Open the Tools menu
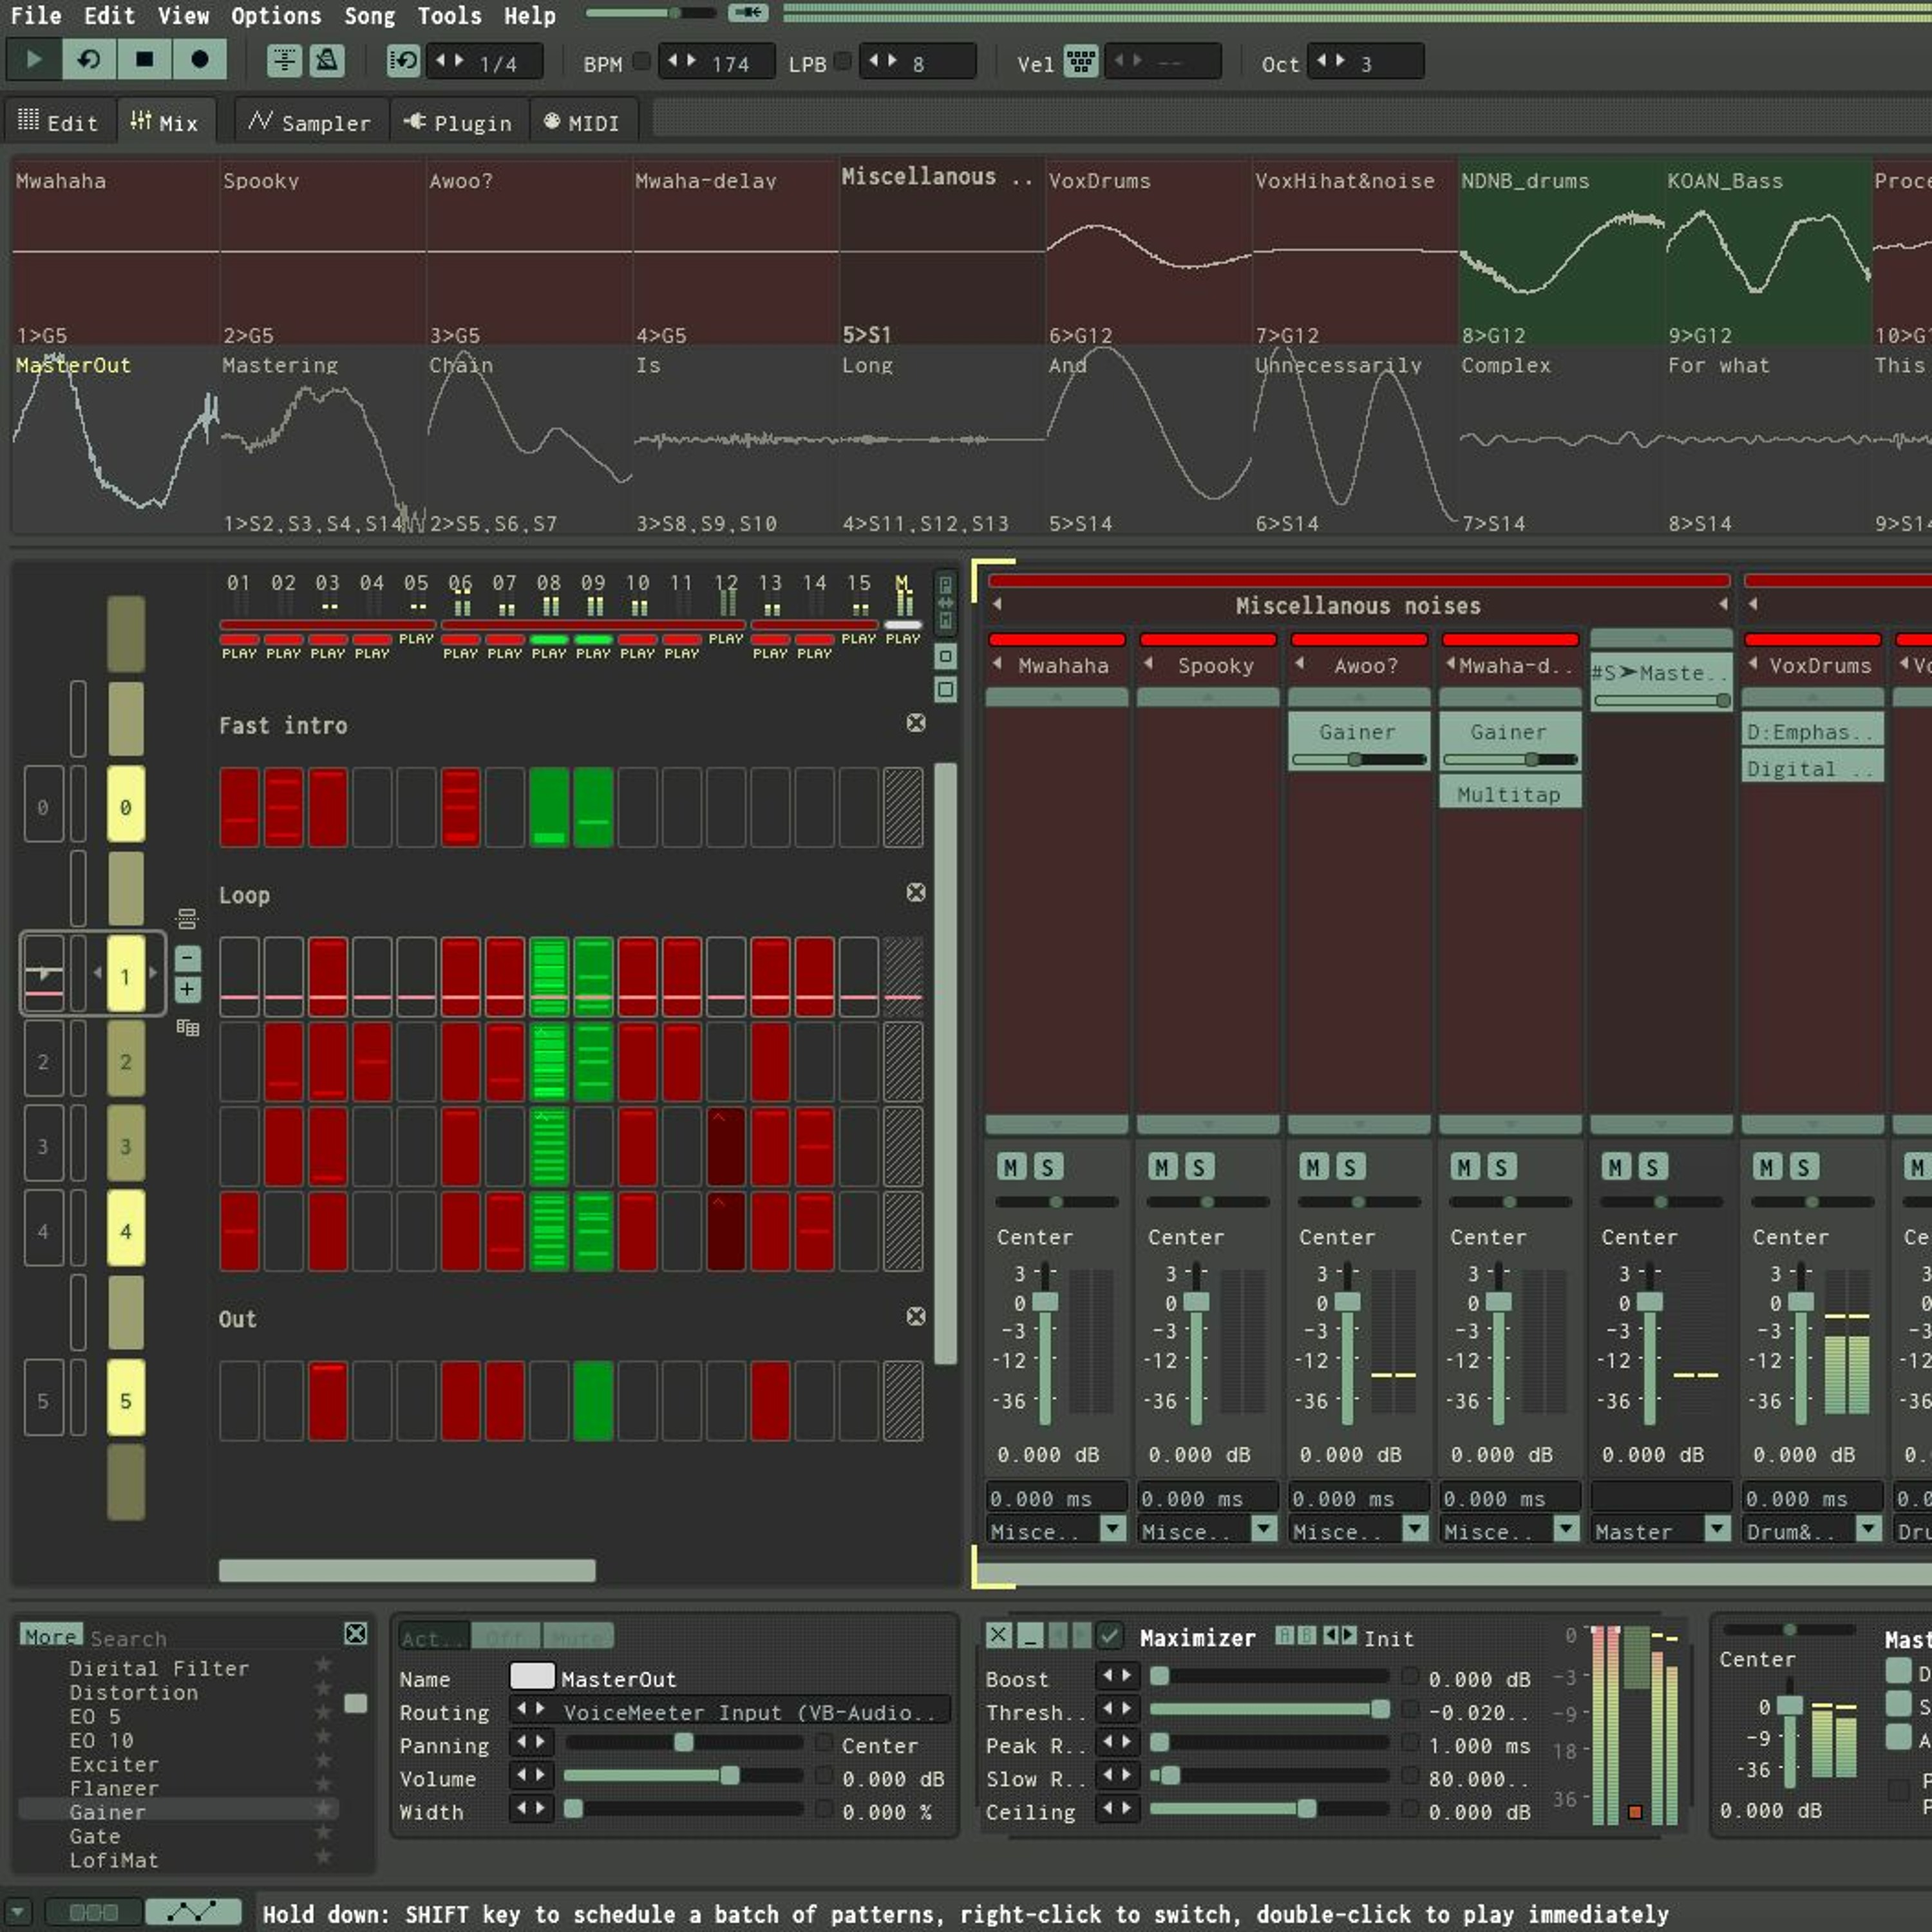The height and width of the screenshot is (1932, 1932). [x=449, y=16]
